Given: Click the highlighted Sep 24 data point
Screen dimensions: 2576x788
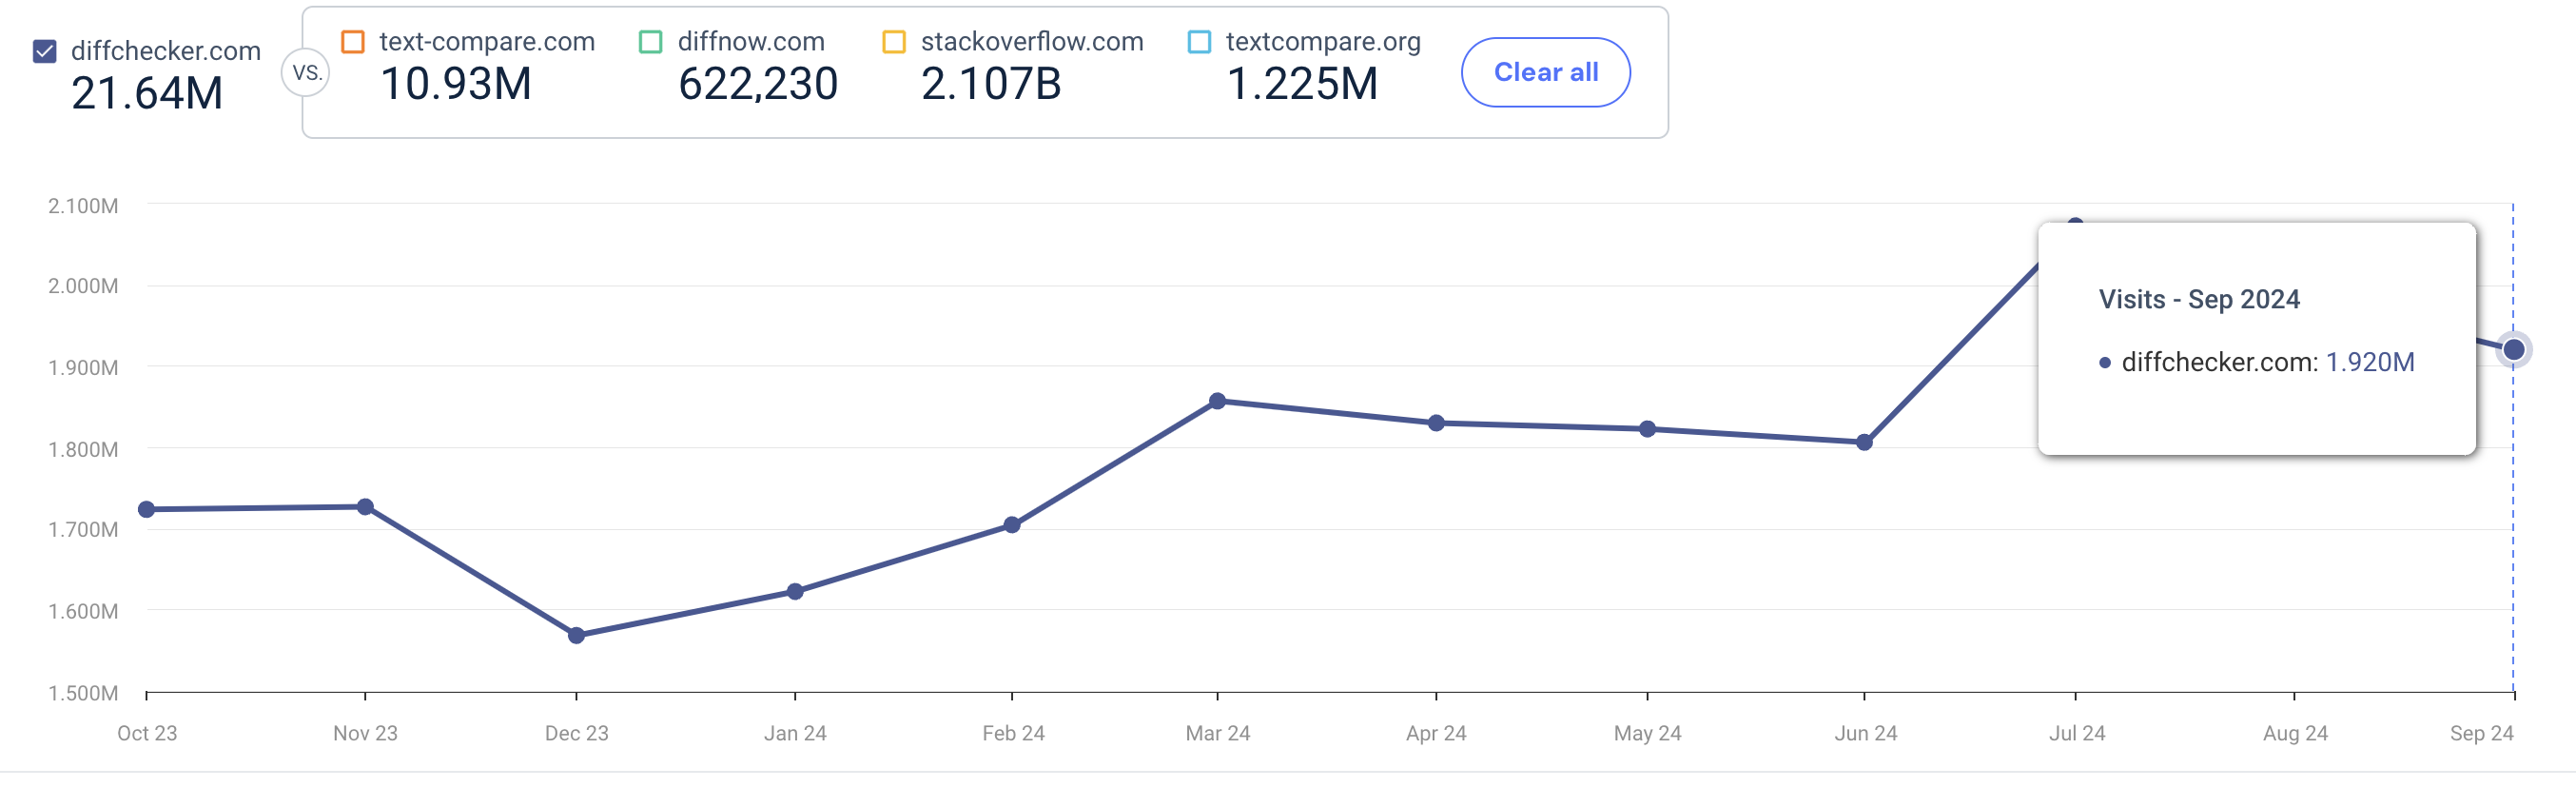Looking at the screenshot, I should [2513, 350].
